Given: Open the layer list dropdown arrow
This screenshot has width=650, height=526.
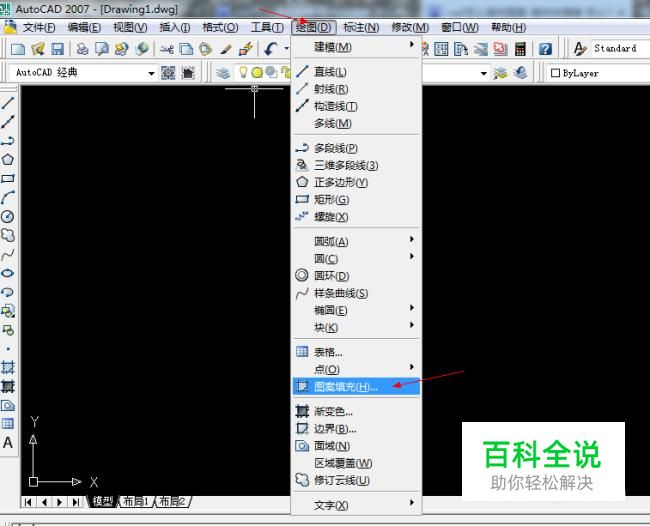Looking at the screenshot, I should (x=483, y=73).
